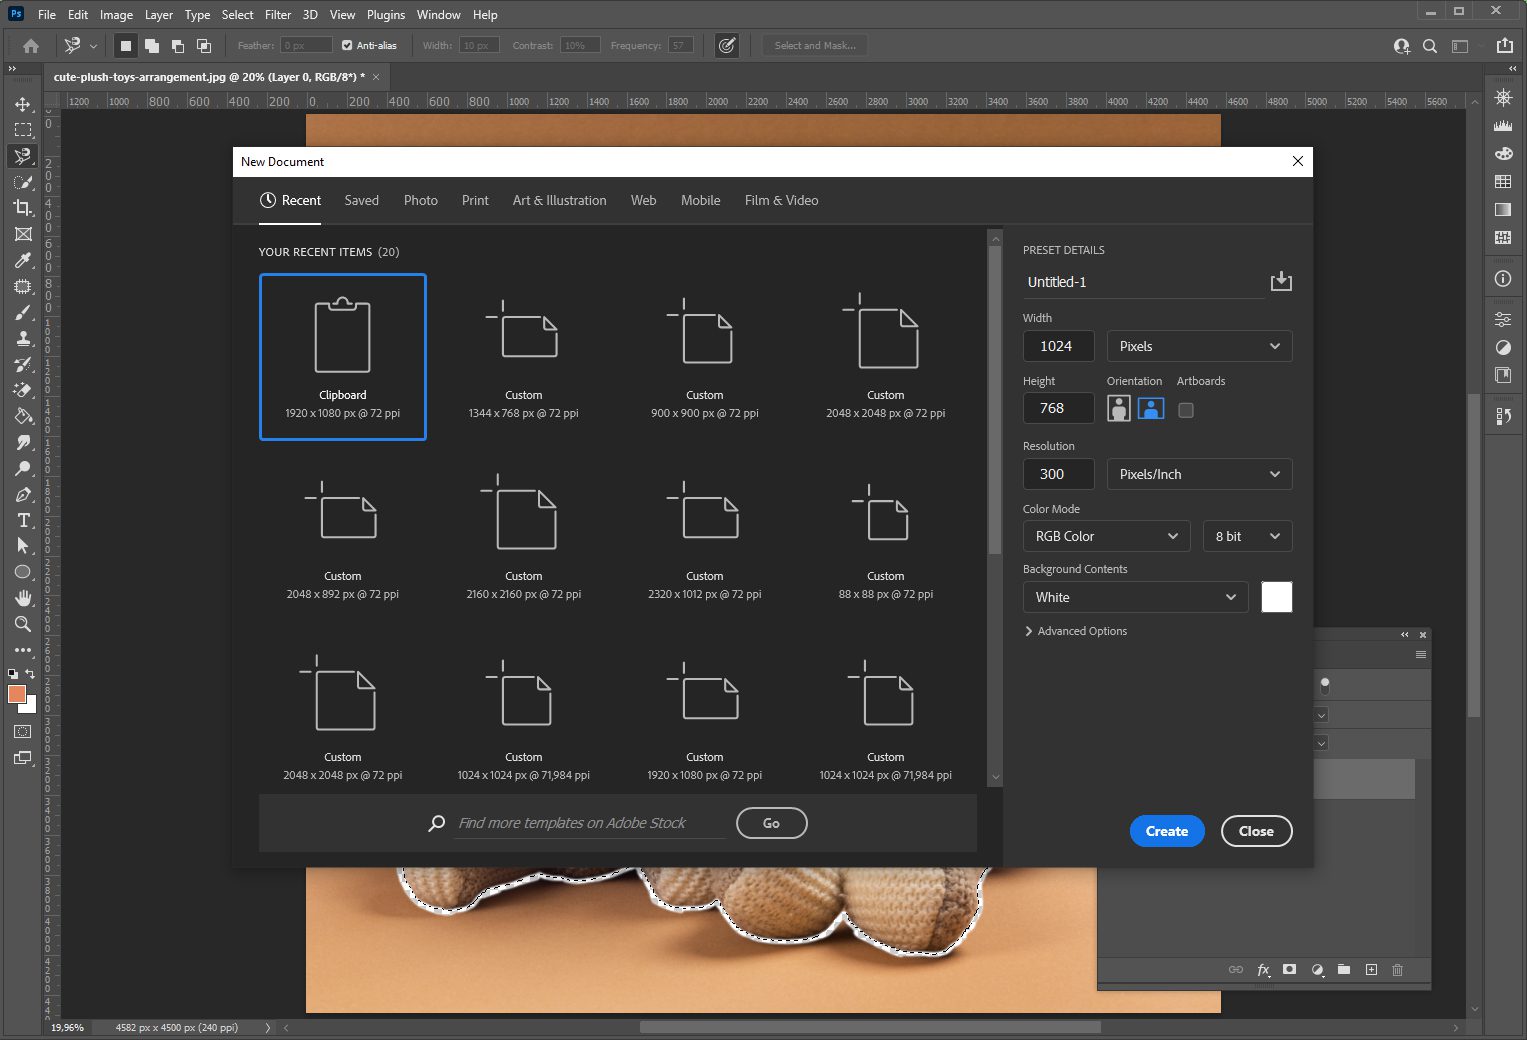Toggle Quick Mask mode icon

[x=23, y=732]
